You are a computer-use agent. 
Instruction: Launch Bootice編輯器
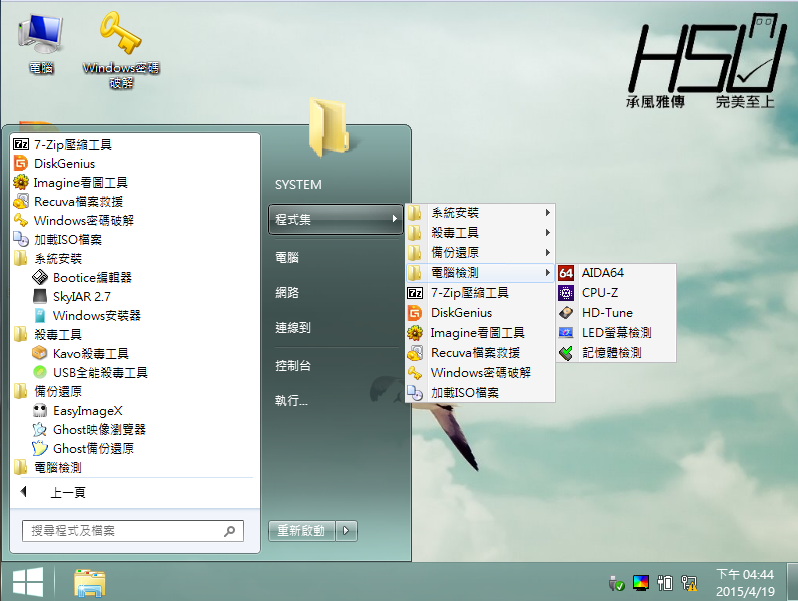pos(135,277)
